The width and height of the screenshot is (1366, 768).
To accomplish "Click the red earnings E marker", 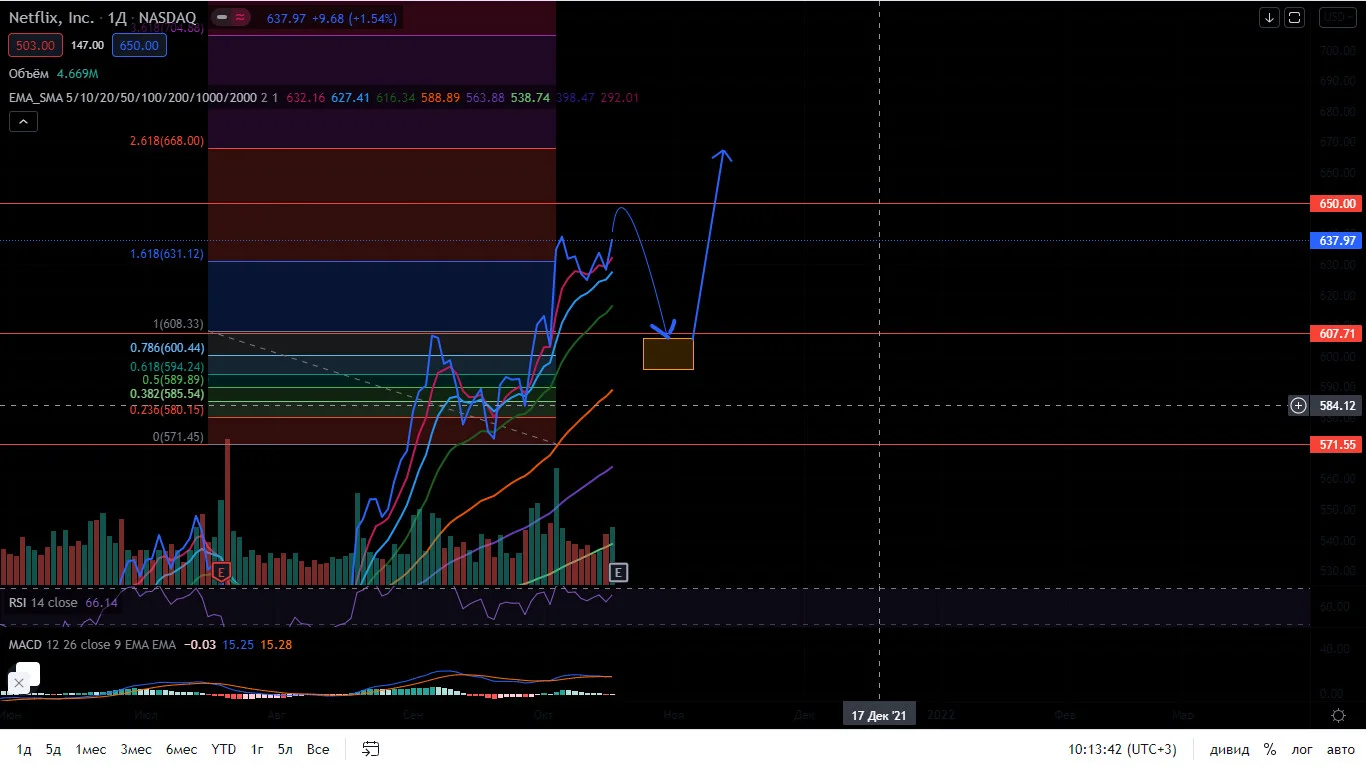I will pyautogui.click(x=222, y=572).
